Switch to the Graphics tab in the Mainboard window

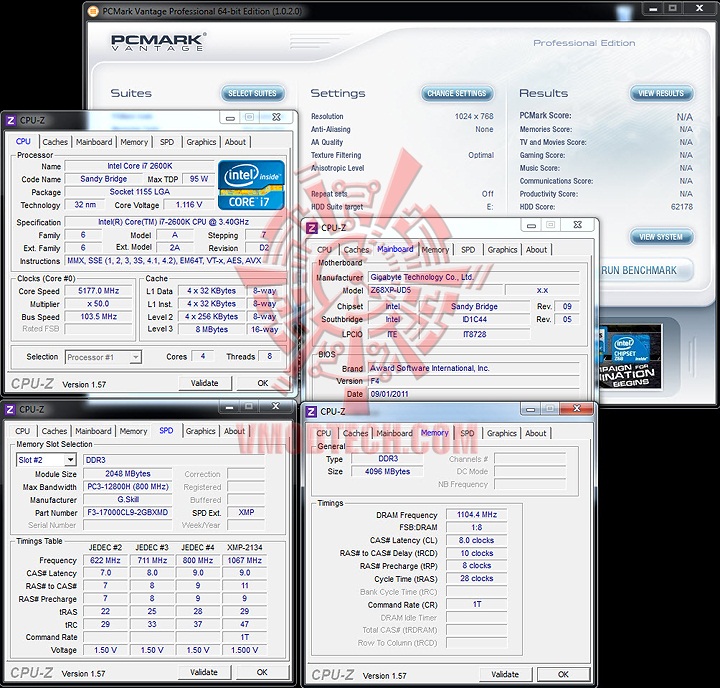[502, 249]
